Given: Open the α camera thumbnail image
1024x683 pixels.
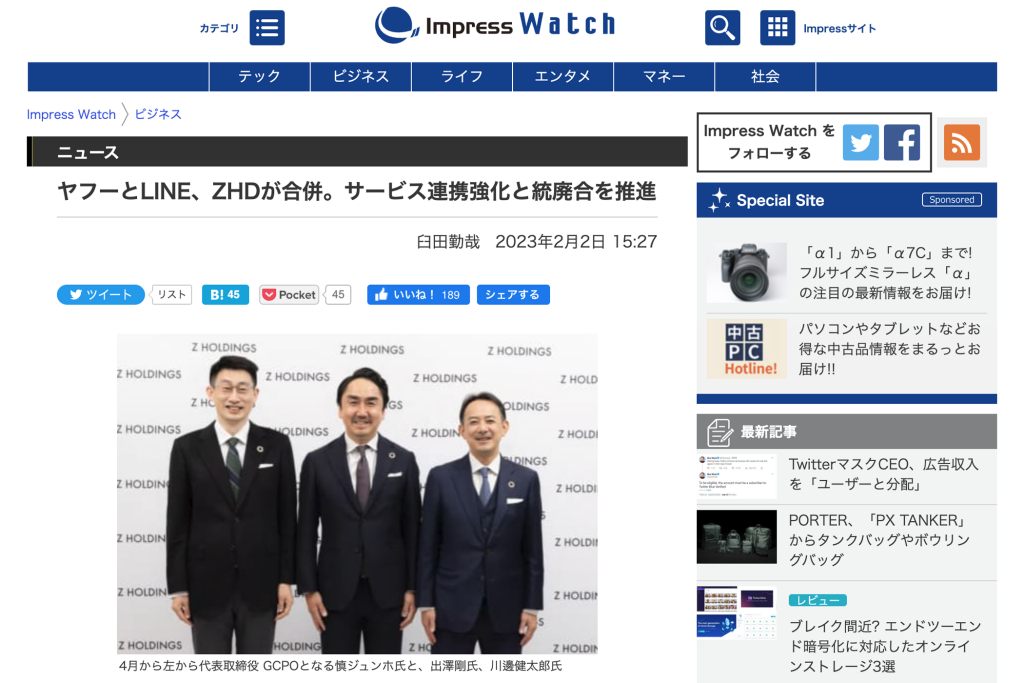Looking at the screenshot, I should 746,272.
